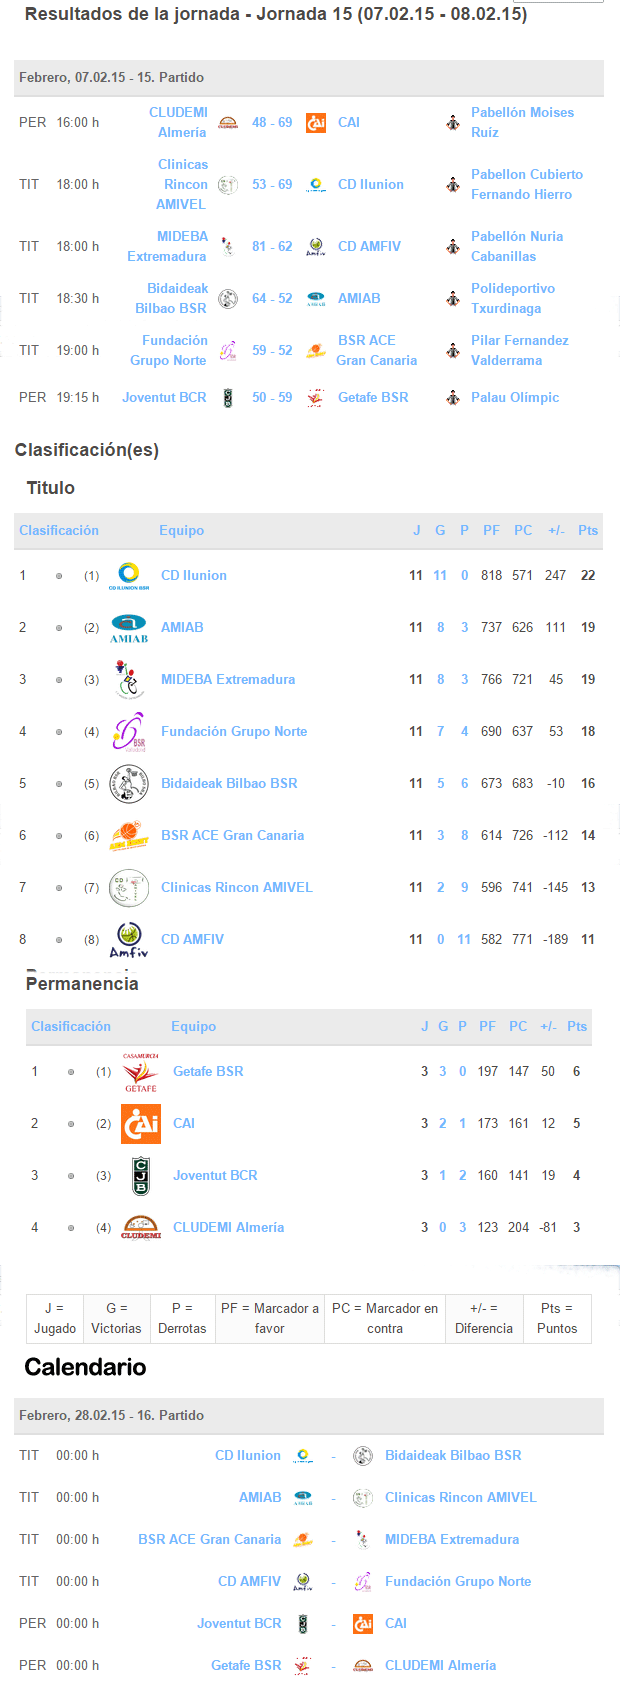The height and width of the screenshot is (1703, 620).
Task: Click the 81 - 62 score link
Action: click(272, 247)
